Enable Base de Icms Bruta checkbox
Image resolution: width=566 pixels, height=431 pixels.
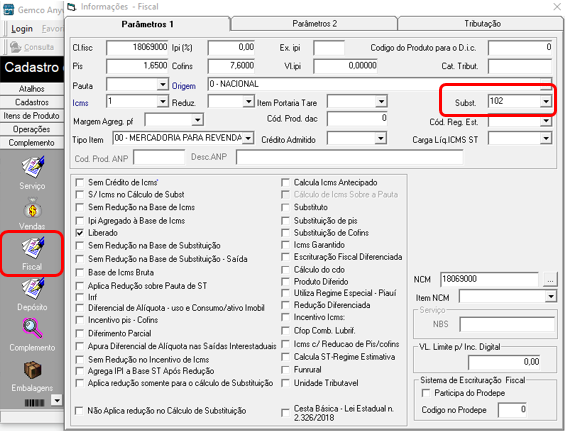coord(79,273)
